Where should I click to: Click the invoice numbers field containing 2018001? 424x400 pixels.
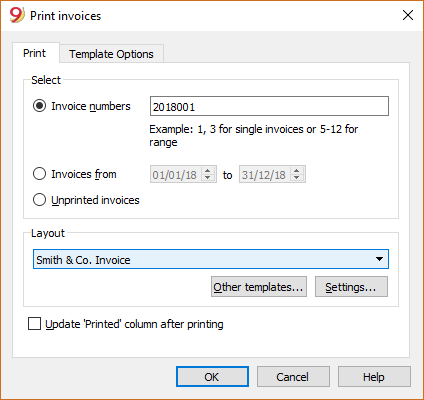[269, 106]
